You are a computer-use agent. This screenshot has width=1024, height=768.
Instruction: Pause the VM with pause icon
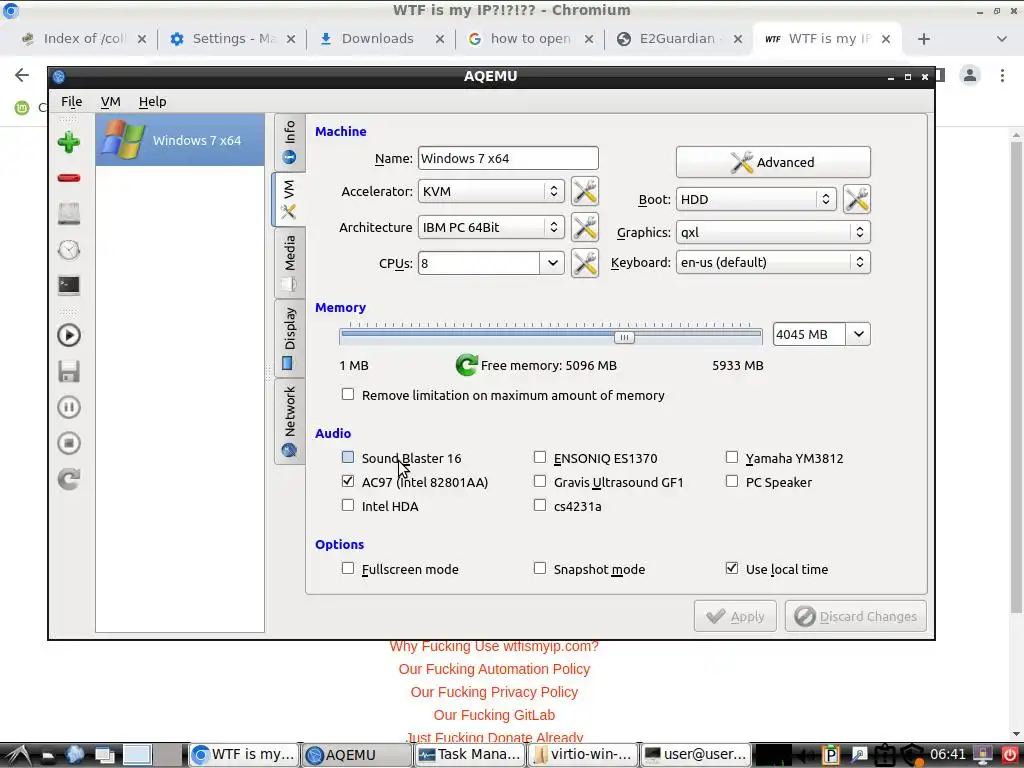[x=69, y=407]
